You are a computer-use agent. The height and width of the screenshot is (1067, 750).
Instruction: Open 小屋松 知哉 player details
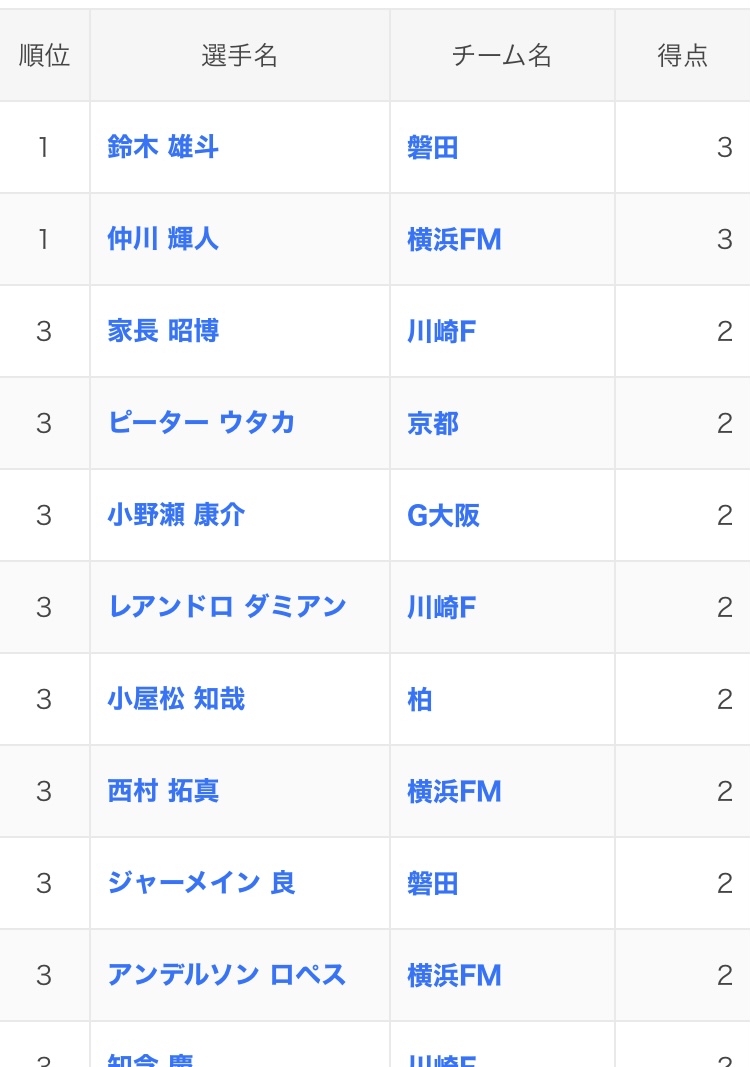(176, 699)
